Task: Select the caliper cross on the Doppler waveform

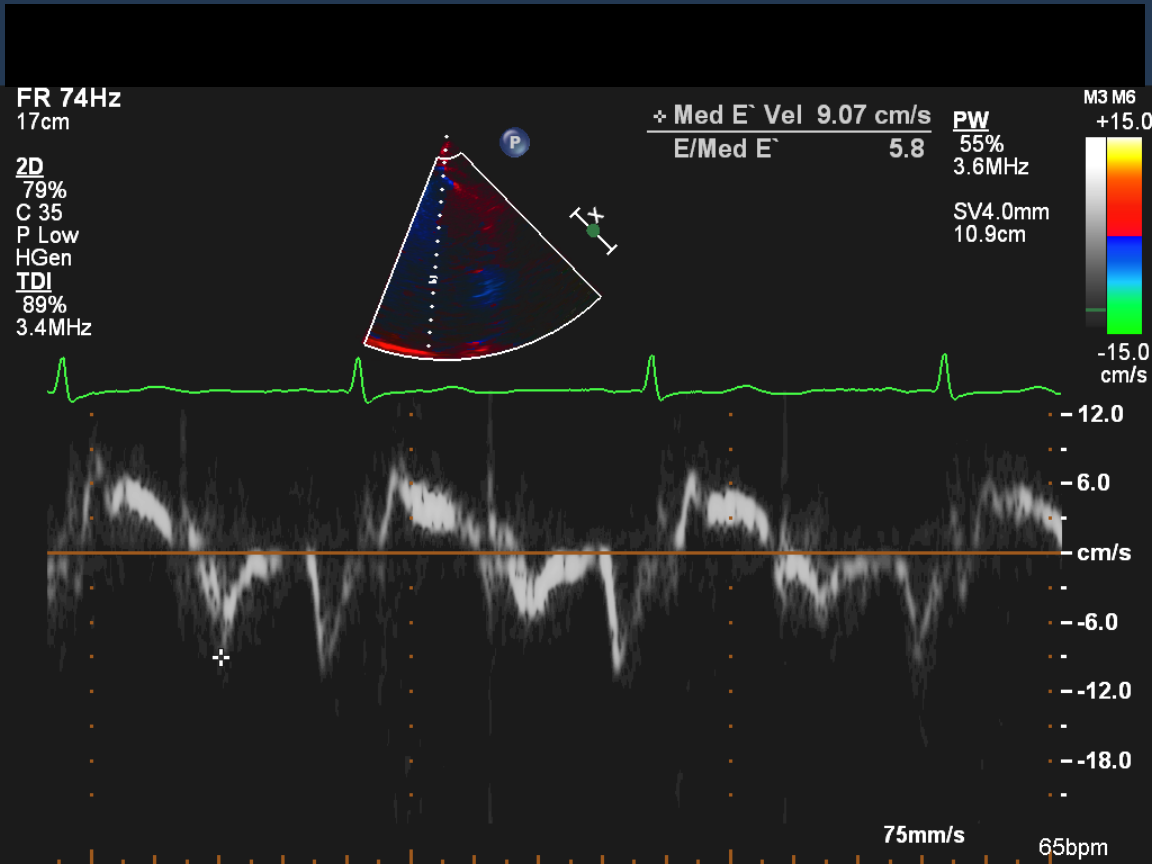Action: tap(221, 657)
